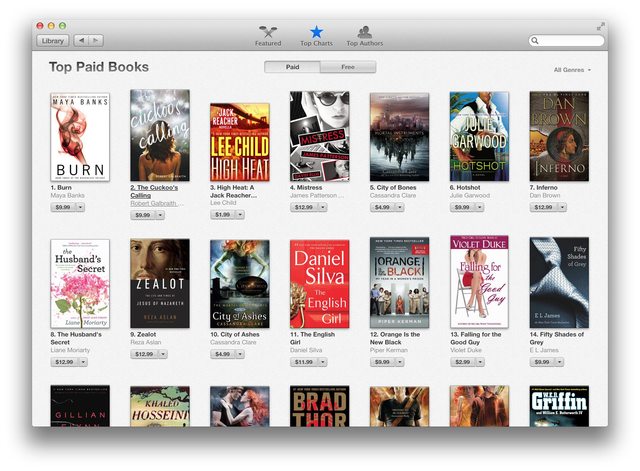Expand price arrow for Fifty Shades of Grey

pos(560,362)
